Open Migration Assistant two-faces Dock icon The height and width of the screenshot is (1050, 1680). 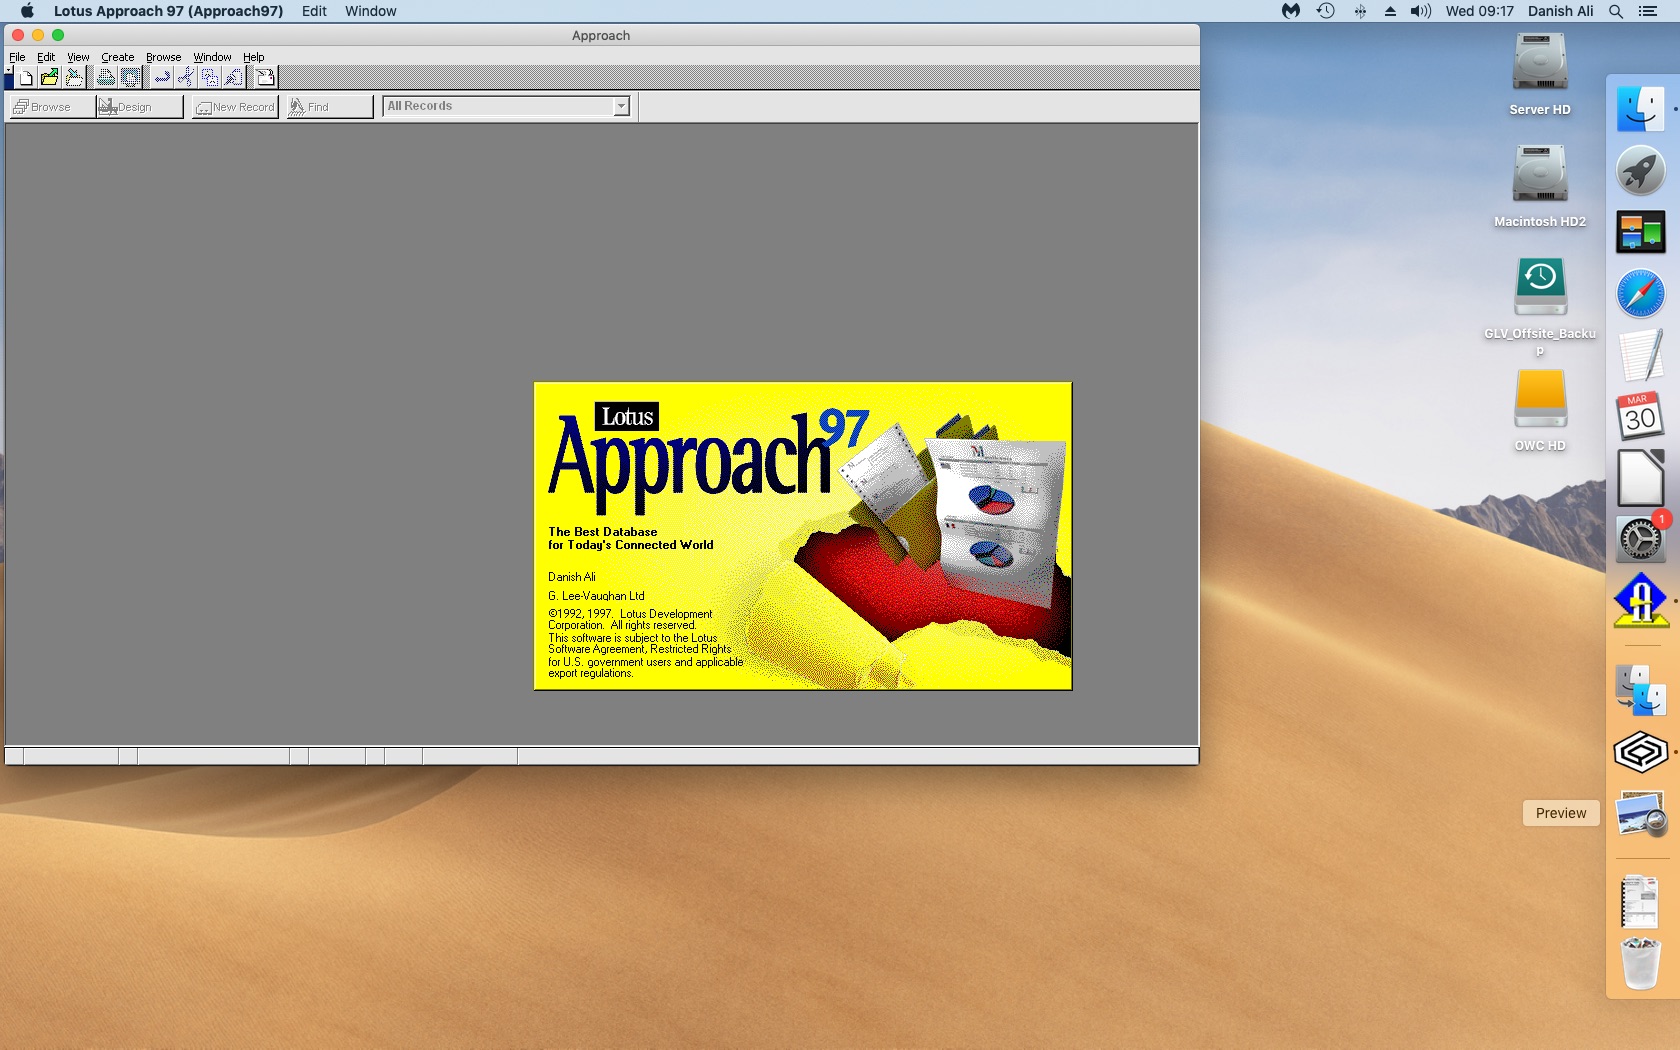1641,691
